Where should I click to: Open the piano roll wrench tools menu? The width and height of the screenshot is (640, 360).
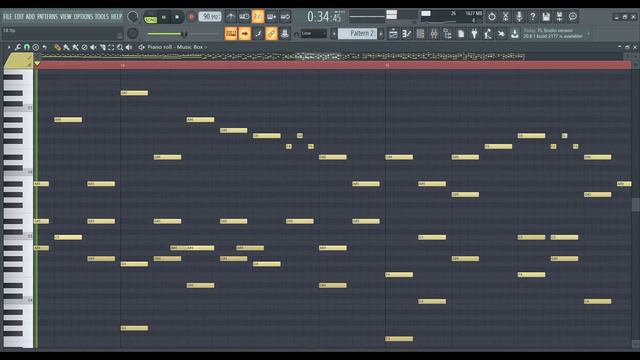tap(18, 47)
